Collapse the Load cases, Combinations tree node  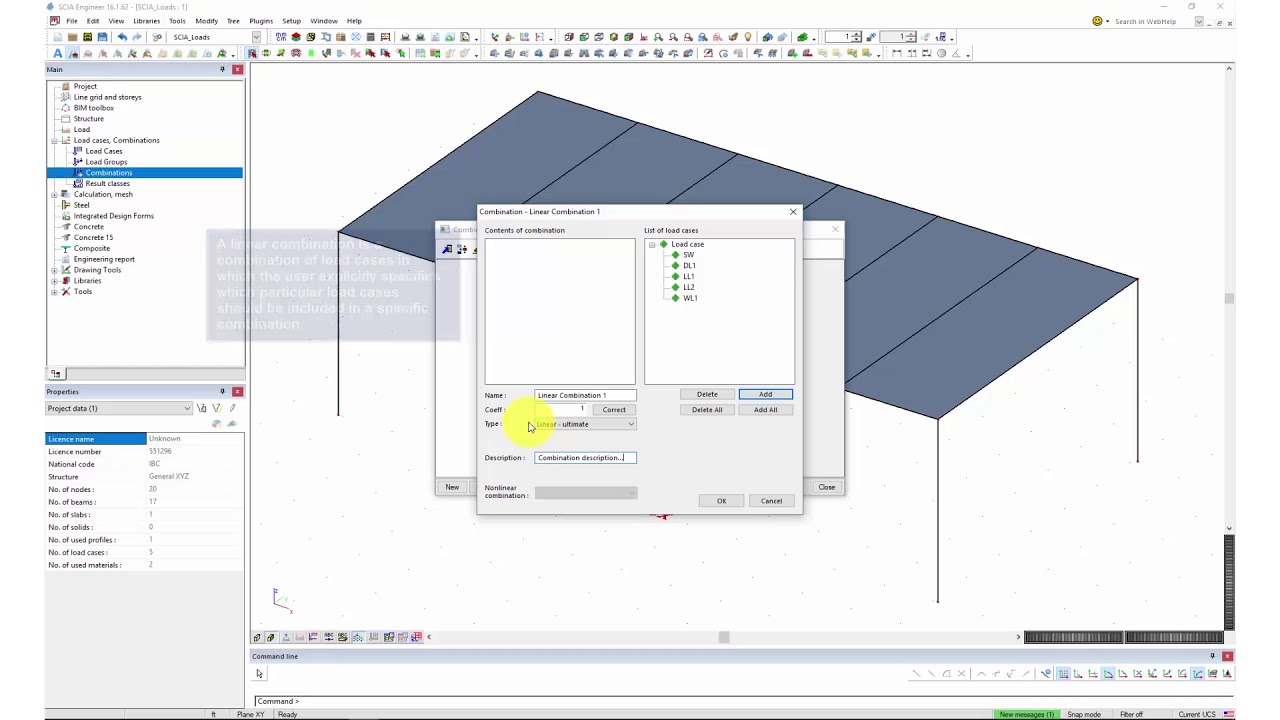pyautogui.click(x=54, y=140)
